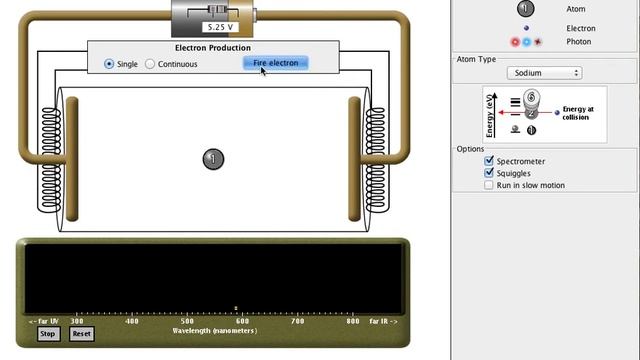
Task: Click the Atom legend icon
Action: tap(526, 9)
